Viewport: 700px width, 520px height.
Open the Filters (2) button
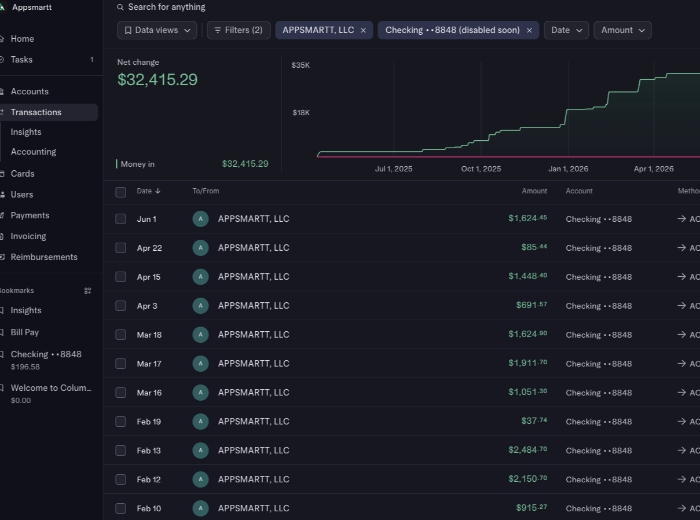click(x=239, y=30)
